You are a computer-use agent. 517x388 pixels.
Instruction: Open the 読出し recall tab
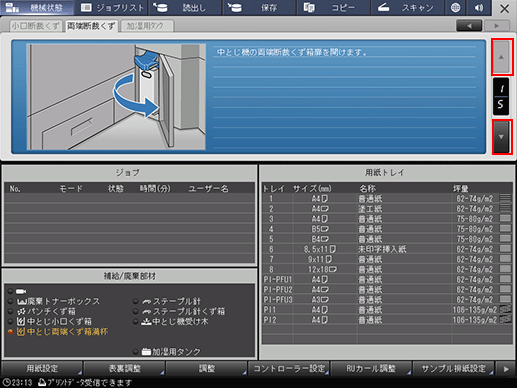point(186,7)
